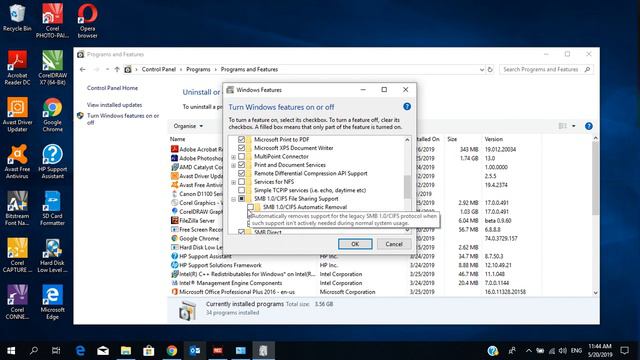This screenshot has width=640, height=360.
Task: Uncheck Microsoft XPS Document Writer
Action: (x=241, y=148)
